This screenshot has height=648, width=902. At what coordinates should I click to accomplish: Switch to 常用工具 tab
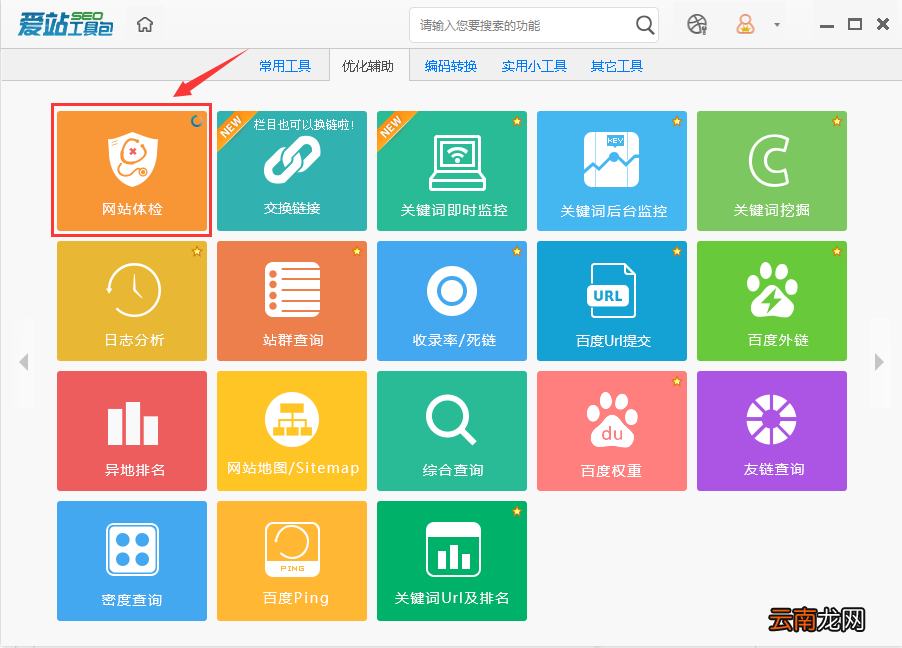(x=285, y=66)
